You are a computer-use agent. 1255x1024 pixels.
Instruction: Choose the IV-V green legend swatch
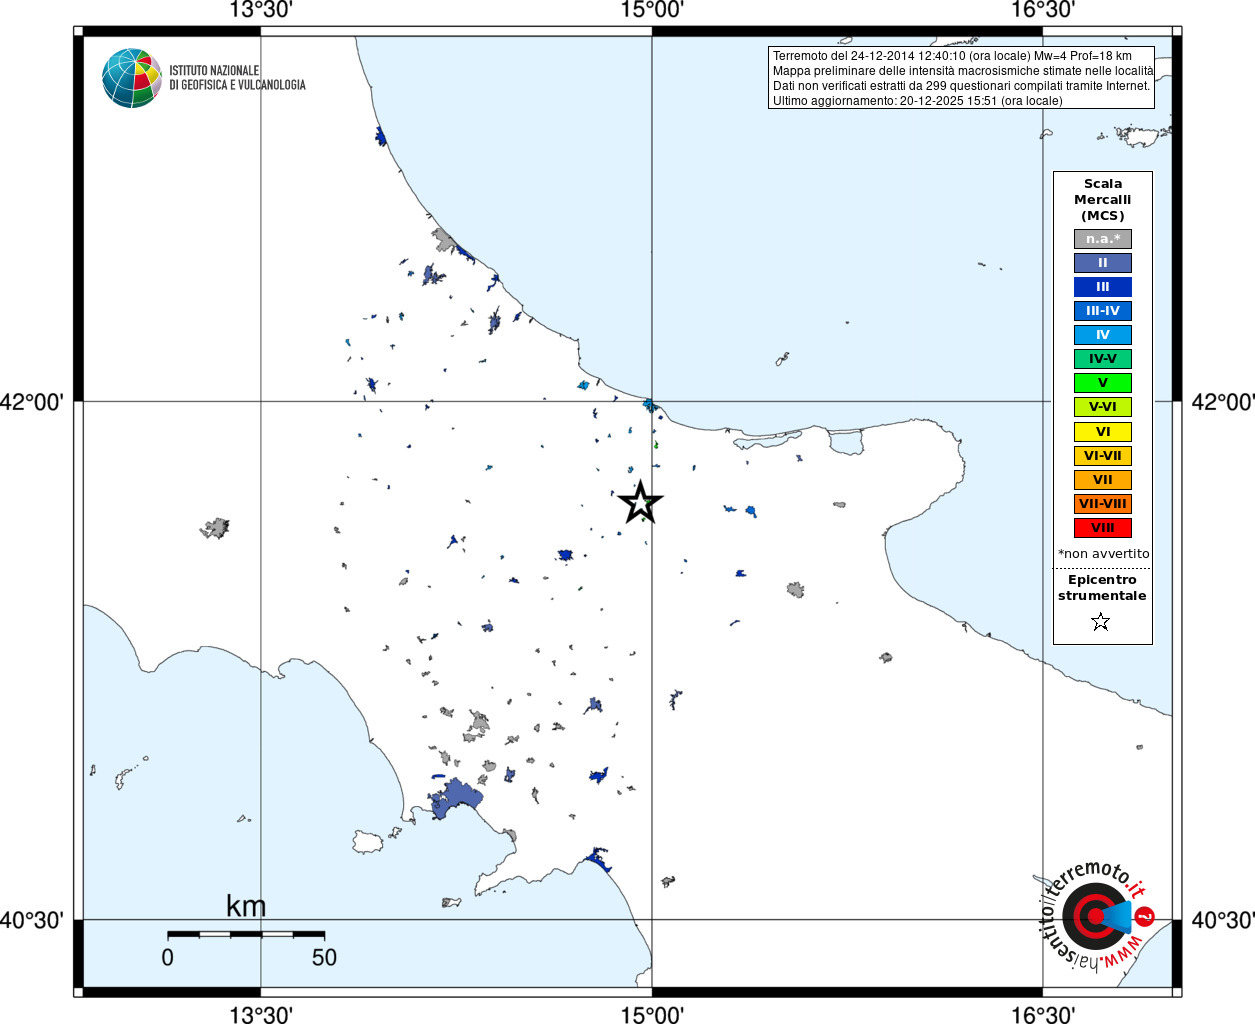[x=1102, y=359]
